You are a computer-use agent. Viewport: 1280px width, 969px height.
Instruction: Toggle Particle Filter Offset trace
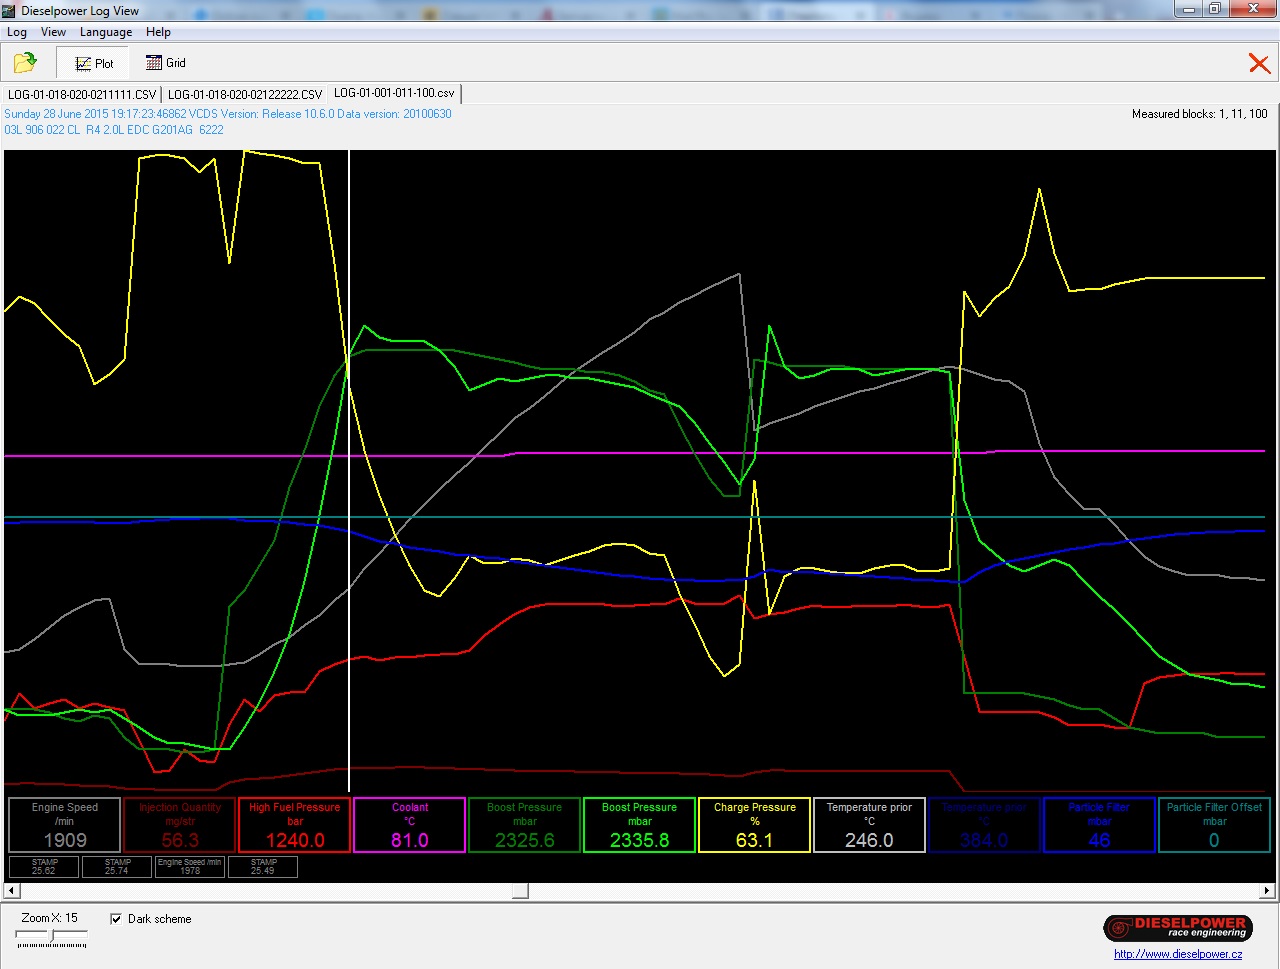click(1214, 825)
